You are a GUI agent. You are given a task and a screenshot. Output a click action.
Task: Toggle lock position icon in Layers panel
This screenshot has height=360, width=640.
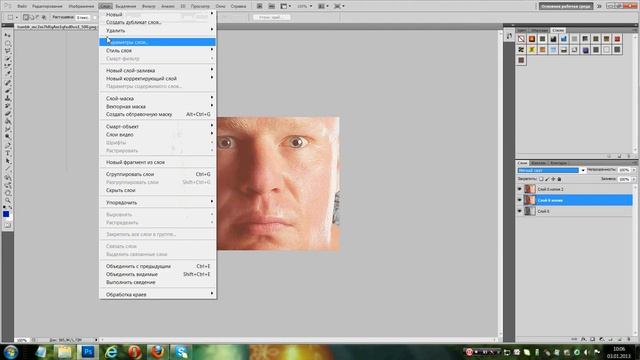[553, 179]
